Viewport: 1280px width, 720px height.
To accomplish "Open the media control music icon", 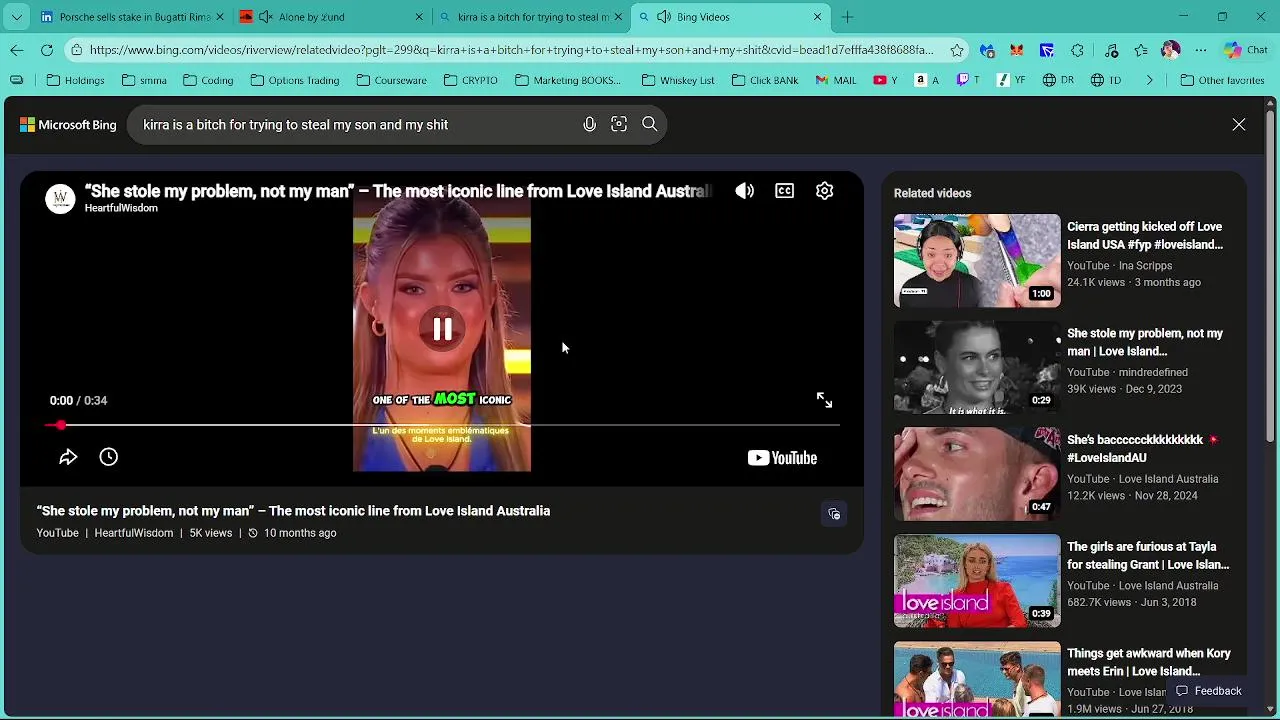I will tap(1111, 50).
